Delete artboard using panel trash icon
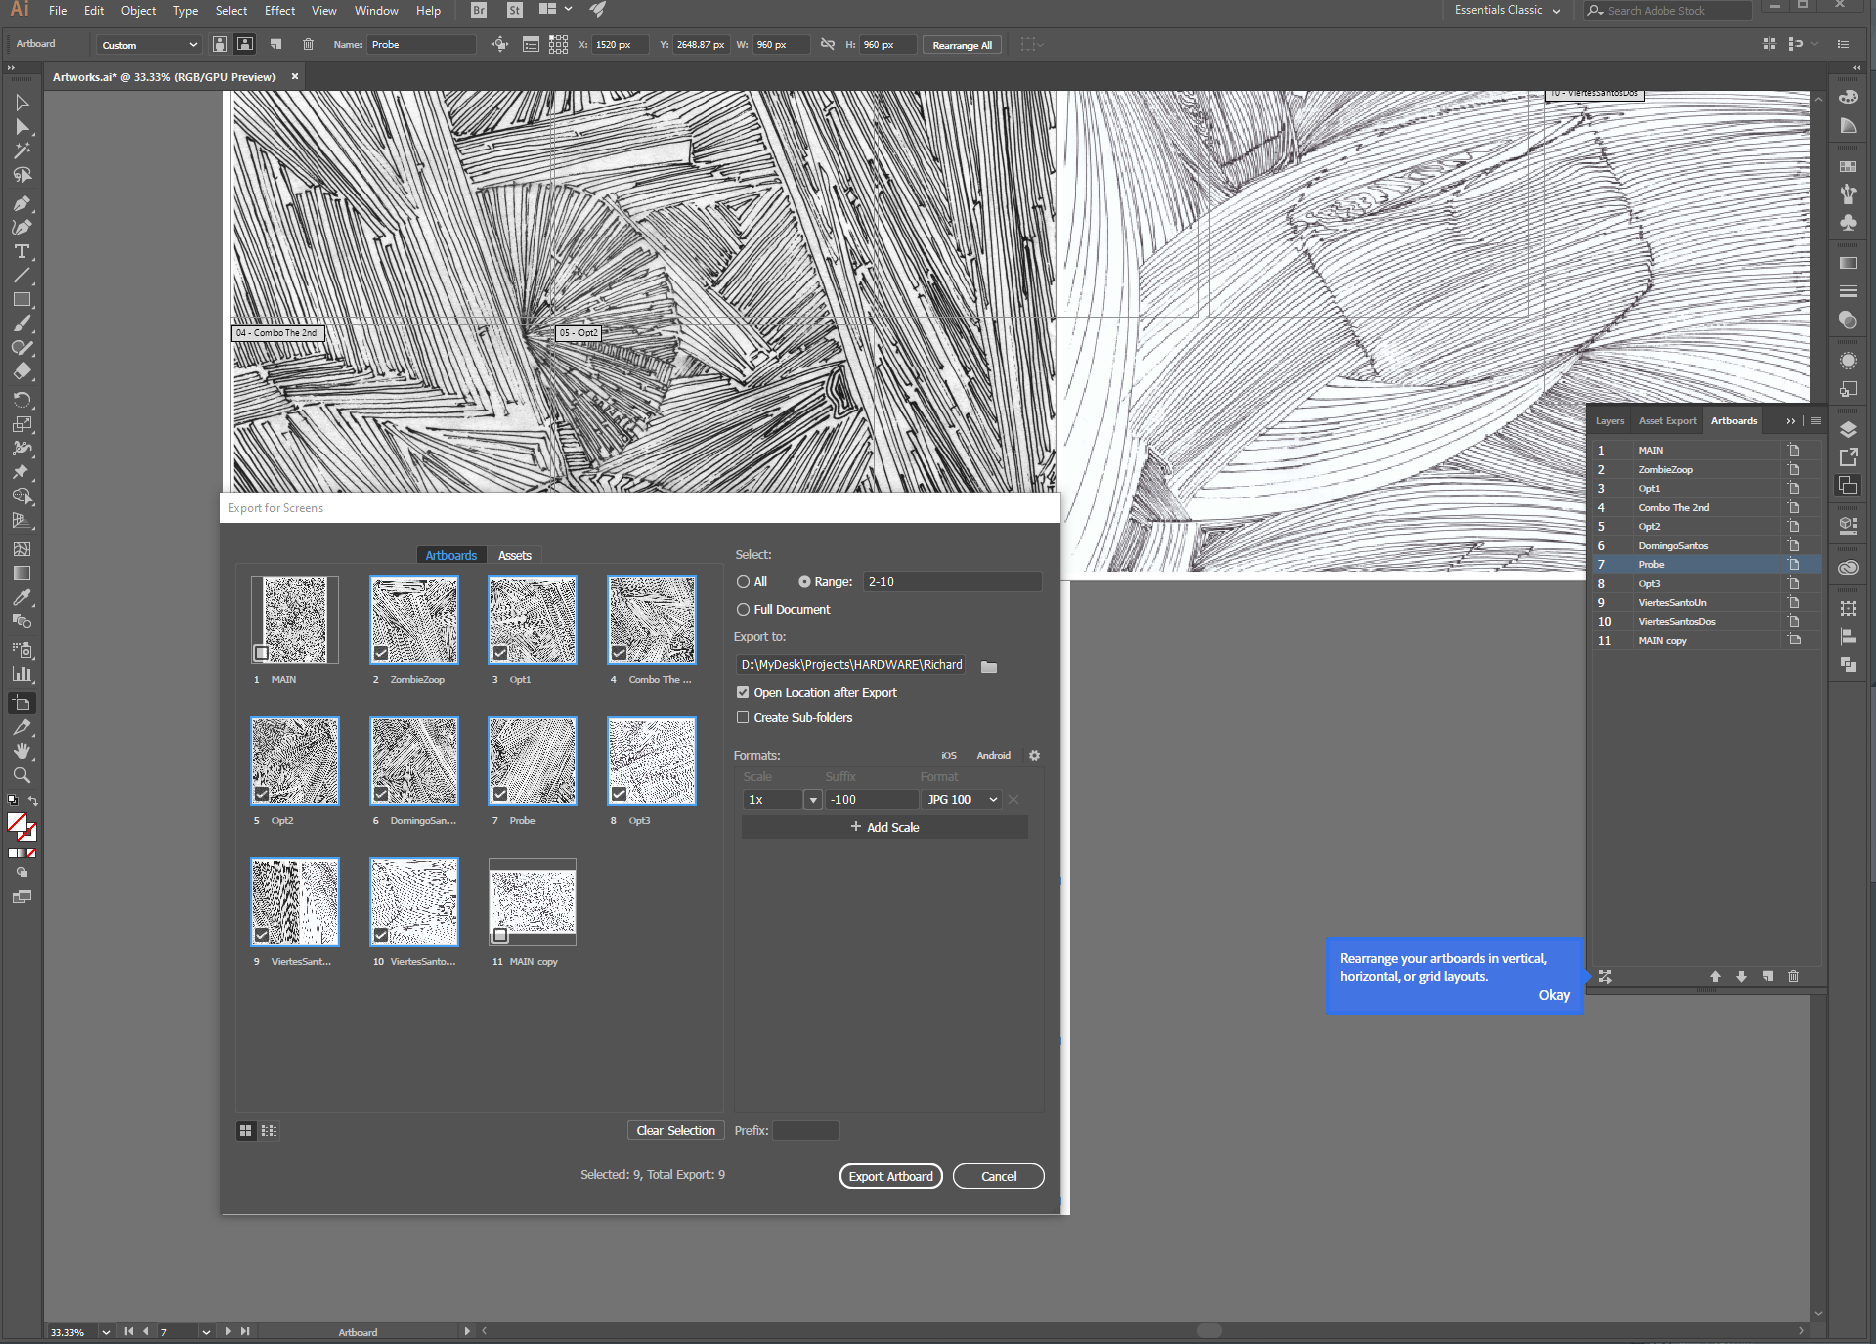This screenshot has width=1876, height=1344. (x=1793, y=976)
